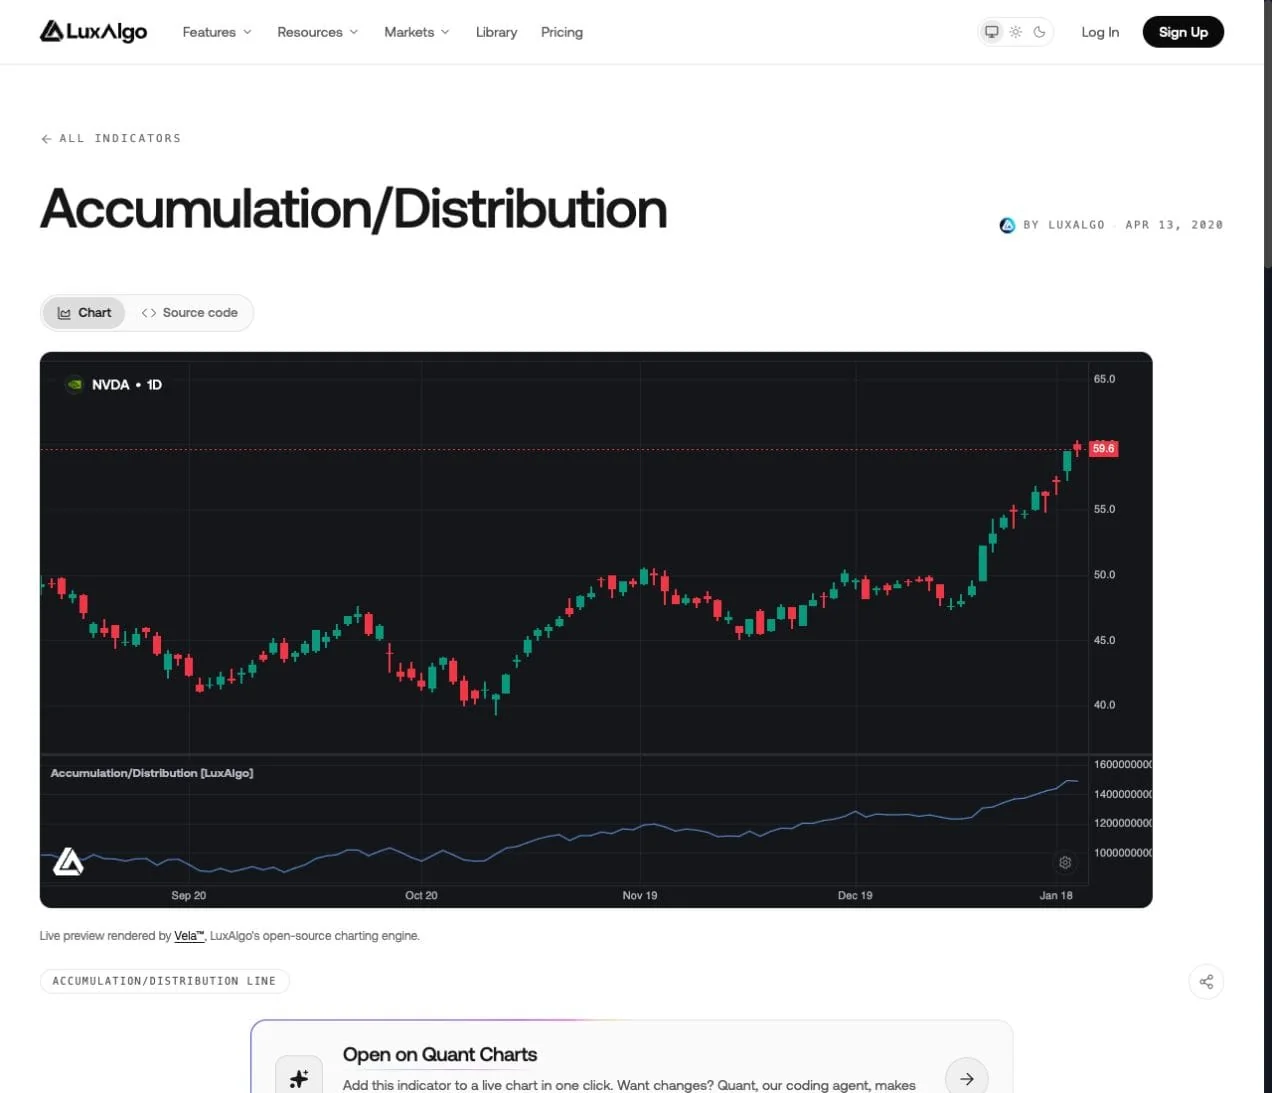This screenshot has width=1272, height=1093.
Task: Open the Pricing page
Action: pyautogui.click(x=562, y=32)
